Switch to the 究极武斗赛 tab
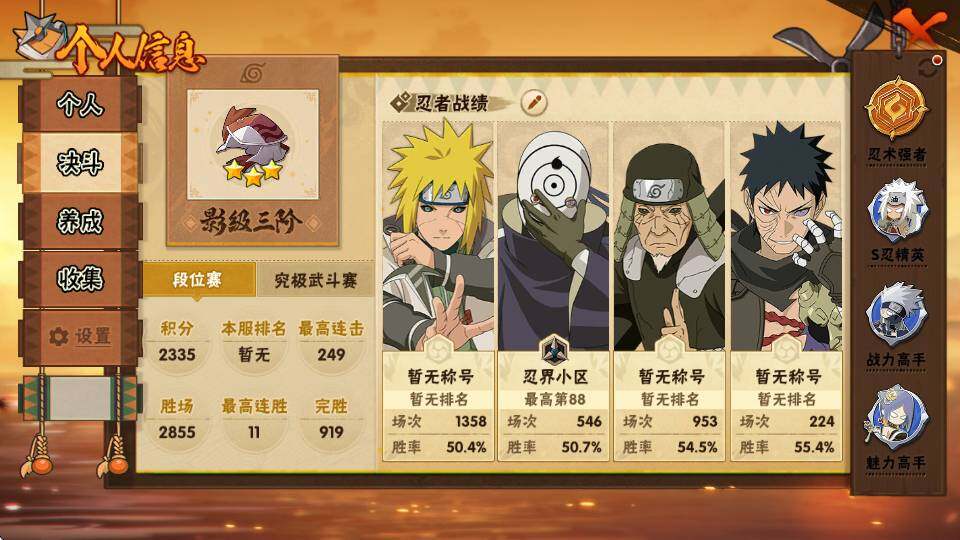Screen dimensions: 960x540 pyautogui.click(x=315, y=280)
